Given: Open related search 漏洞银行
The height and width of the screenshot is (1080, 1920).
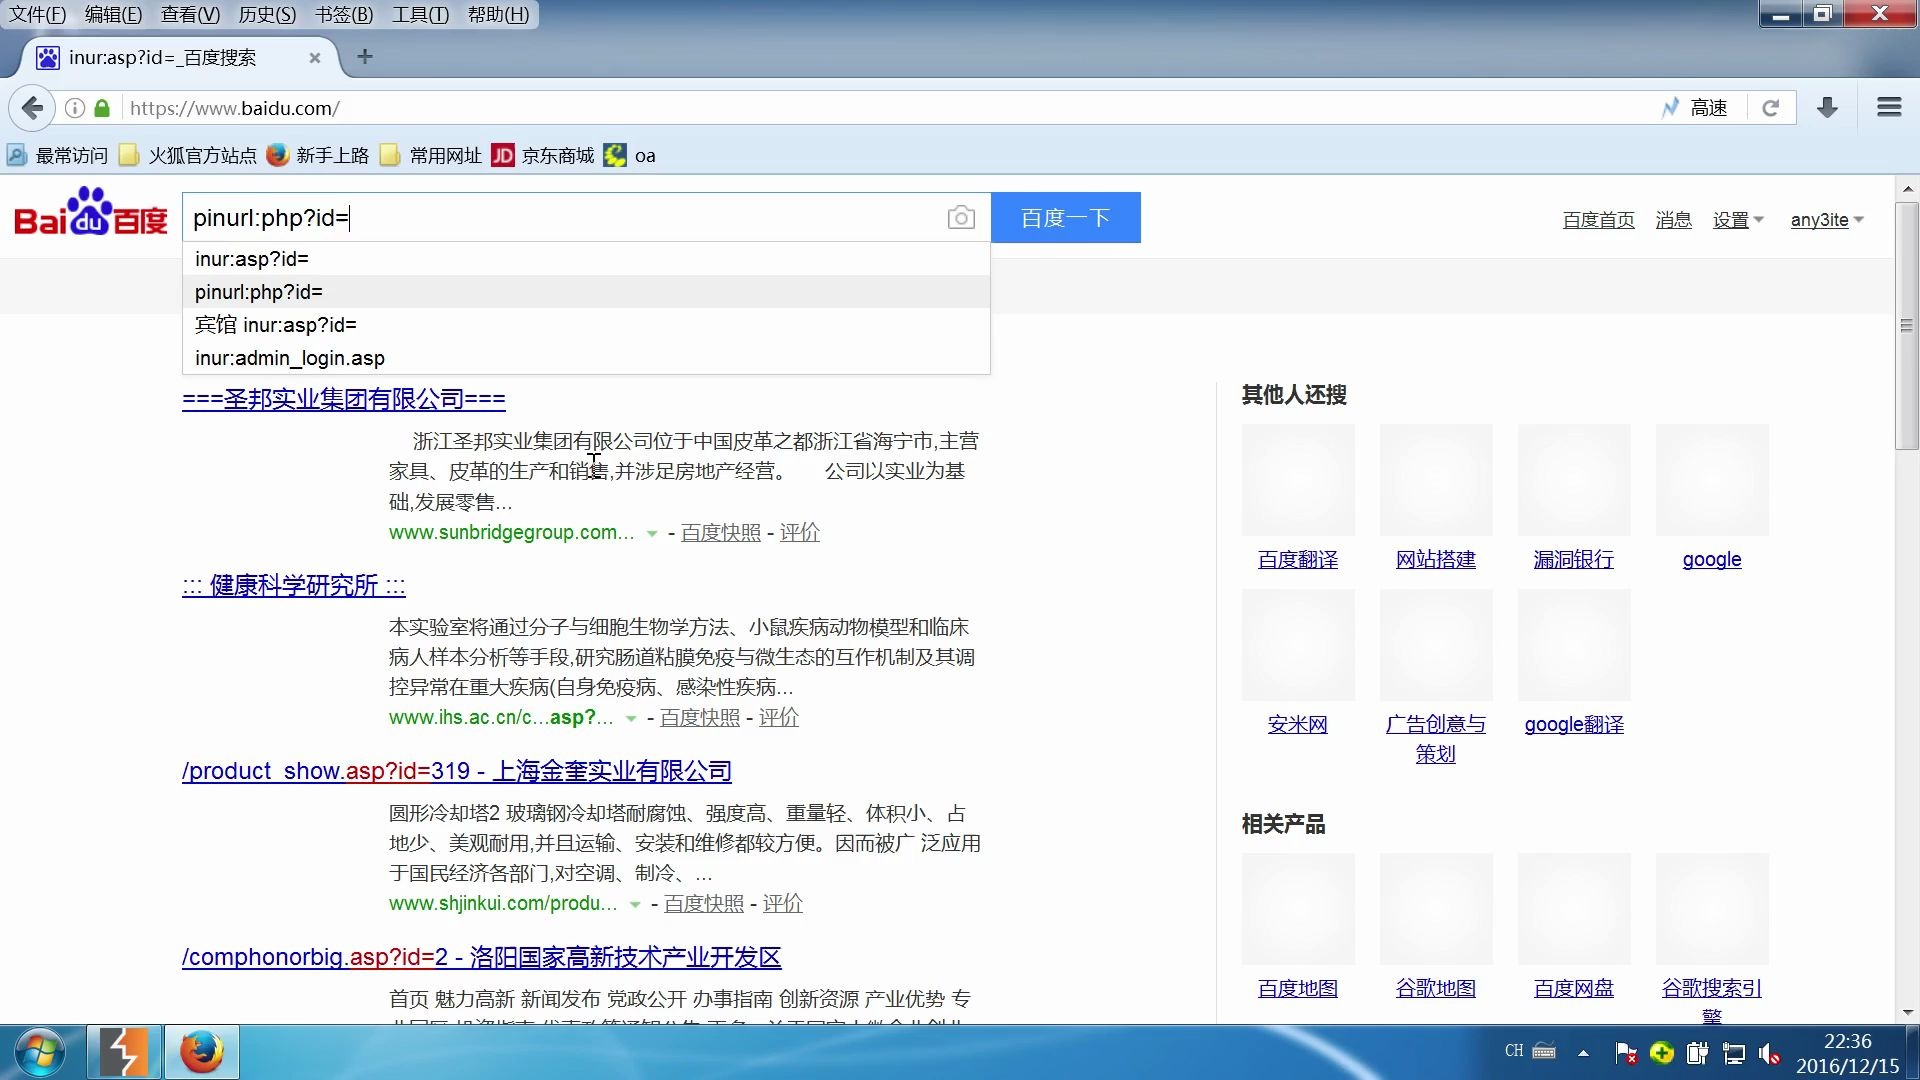Looking at the screenshot, I should [x=1574, y=560].
